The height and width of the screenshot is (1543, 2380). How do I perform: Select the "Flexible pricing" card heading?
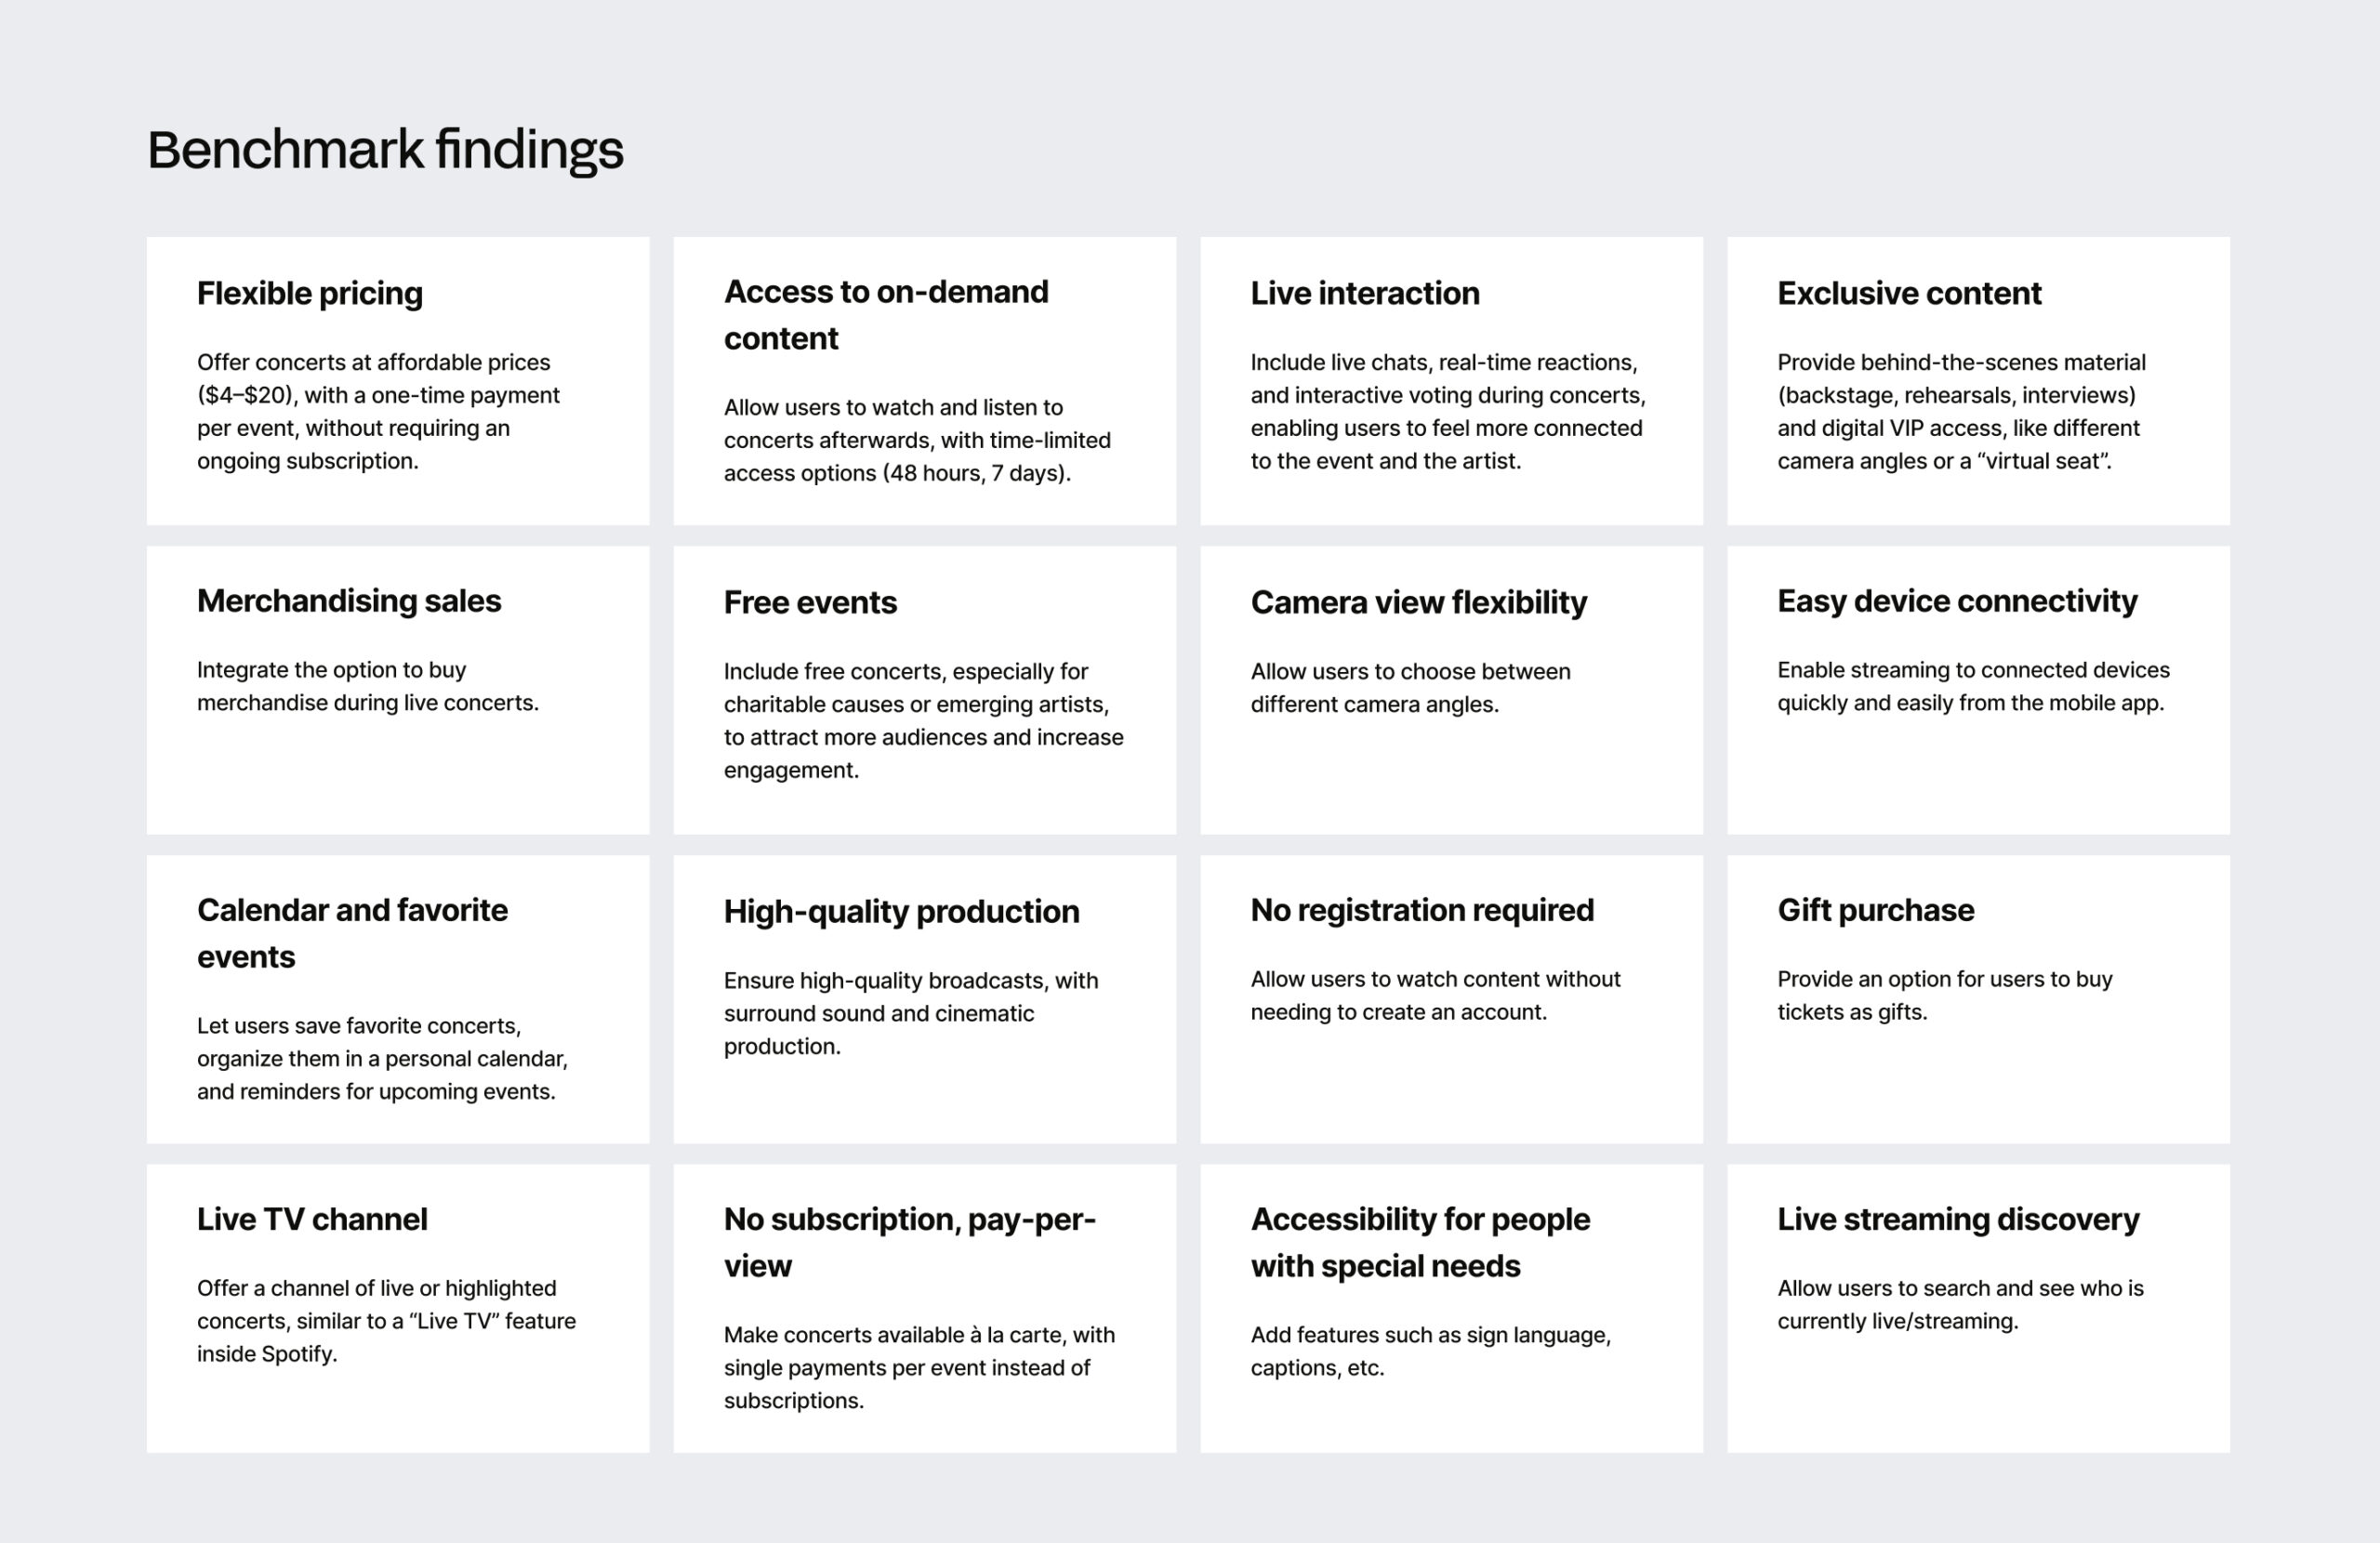pyautogui.click(x=310, y=293)
